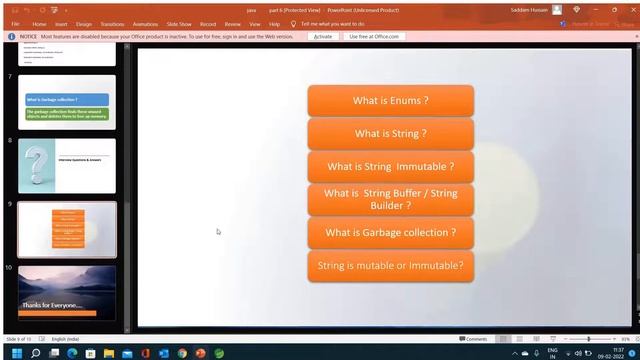
Task: Click the Saddam Hussain account avatar
Action: (x=557, y=10)
